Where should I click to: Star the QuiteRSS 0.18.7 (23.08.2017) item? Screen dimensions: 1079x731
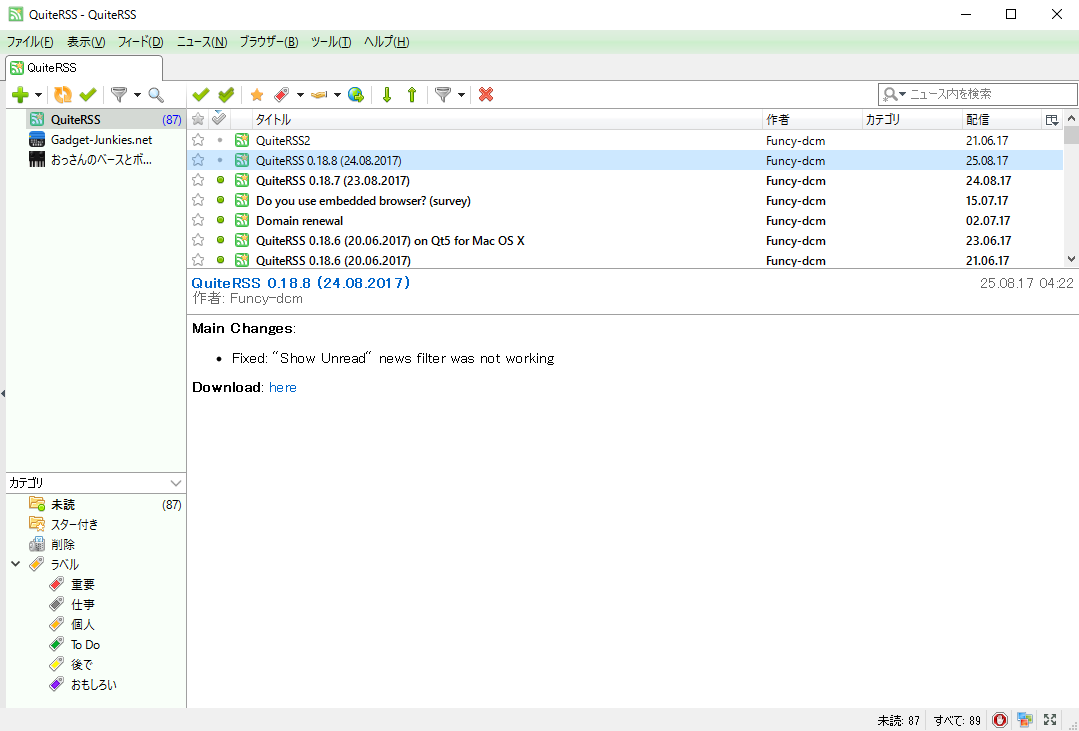[198, 180]
